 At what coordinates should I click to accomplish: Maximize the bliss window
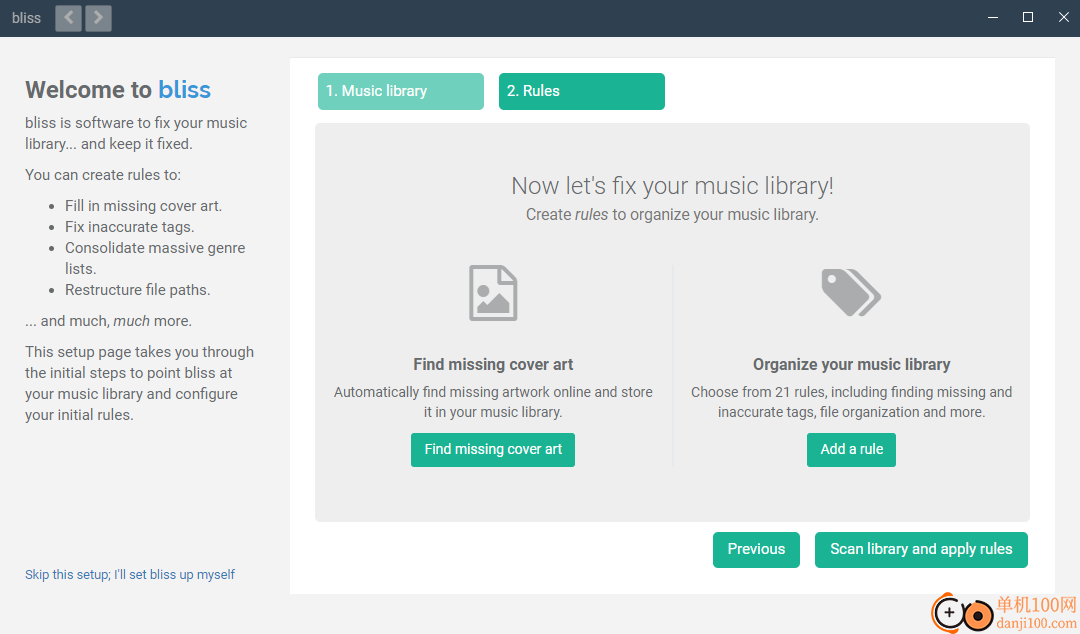pos(1028,18)
